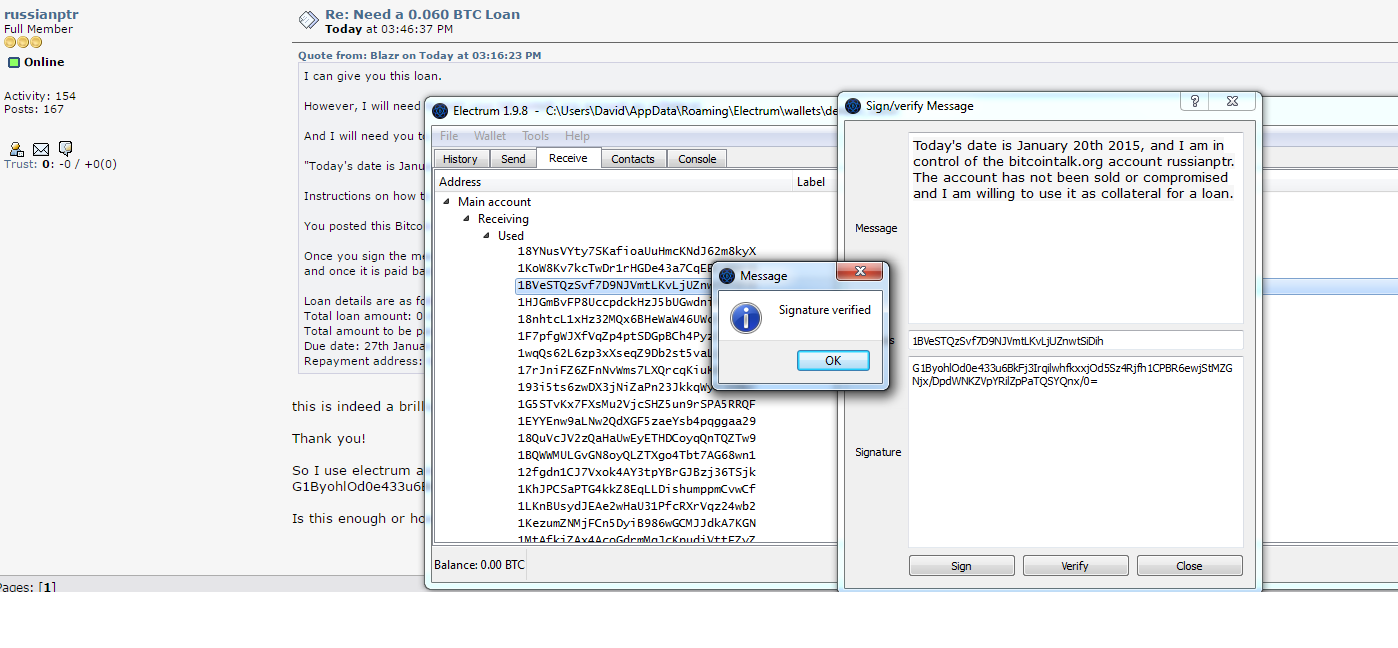Close the Message popup with the red X
1398x648 pixels.
tap(860, 271)
